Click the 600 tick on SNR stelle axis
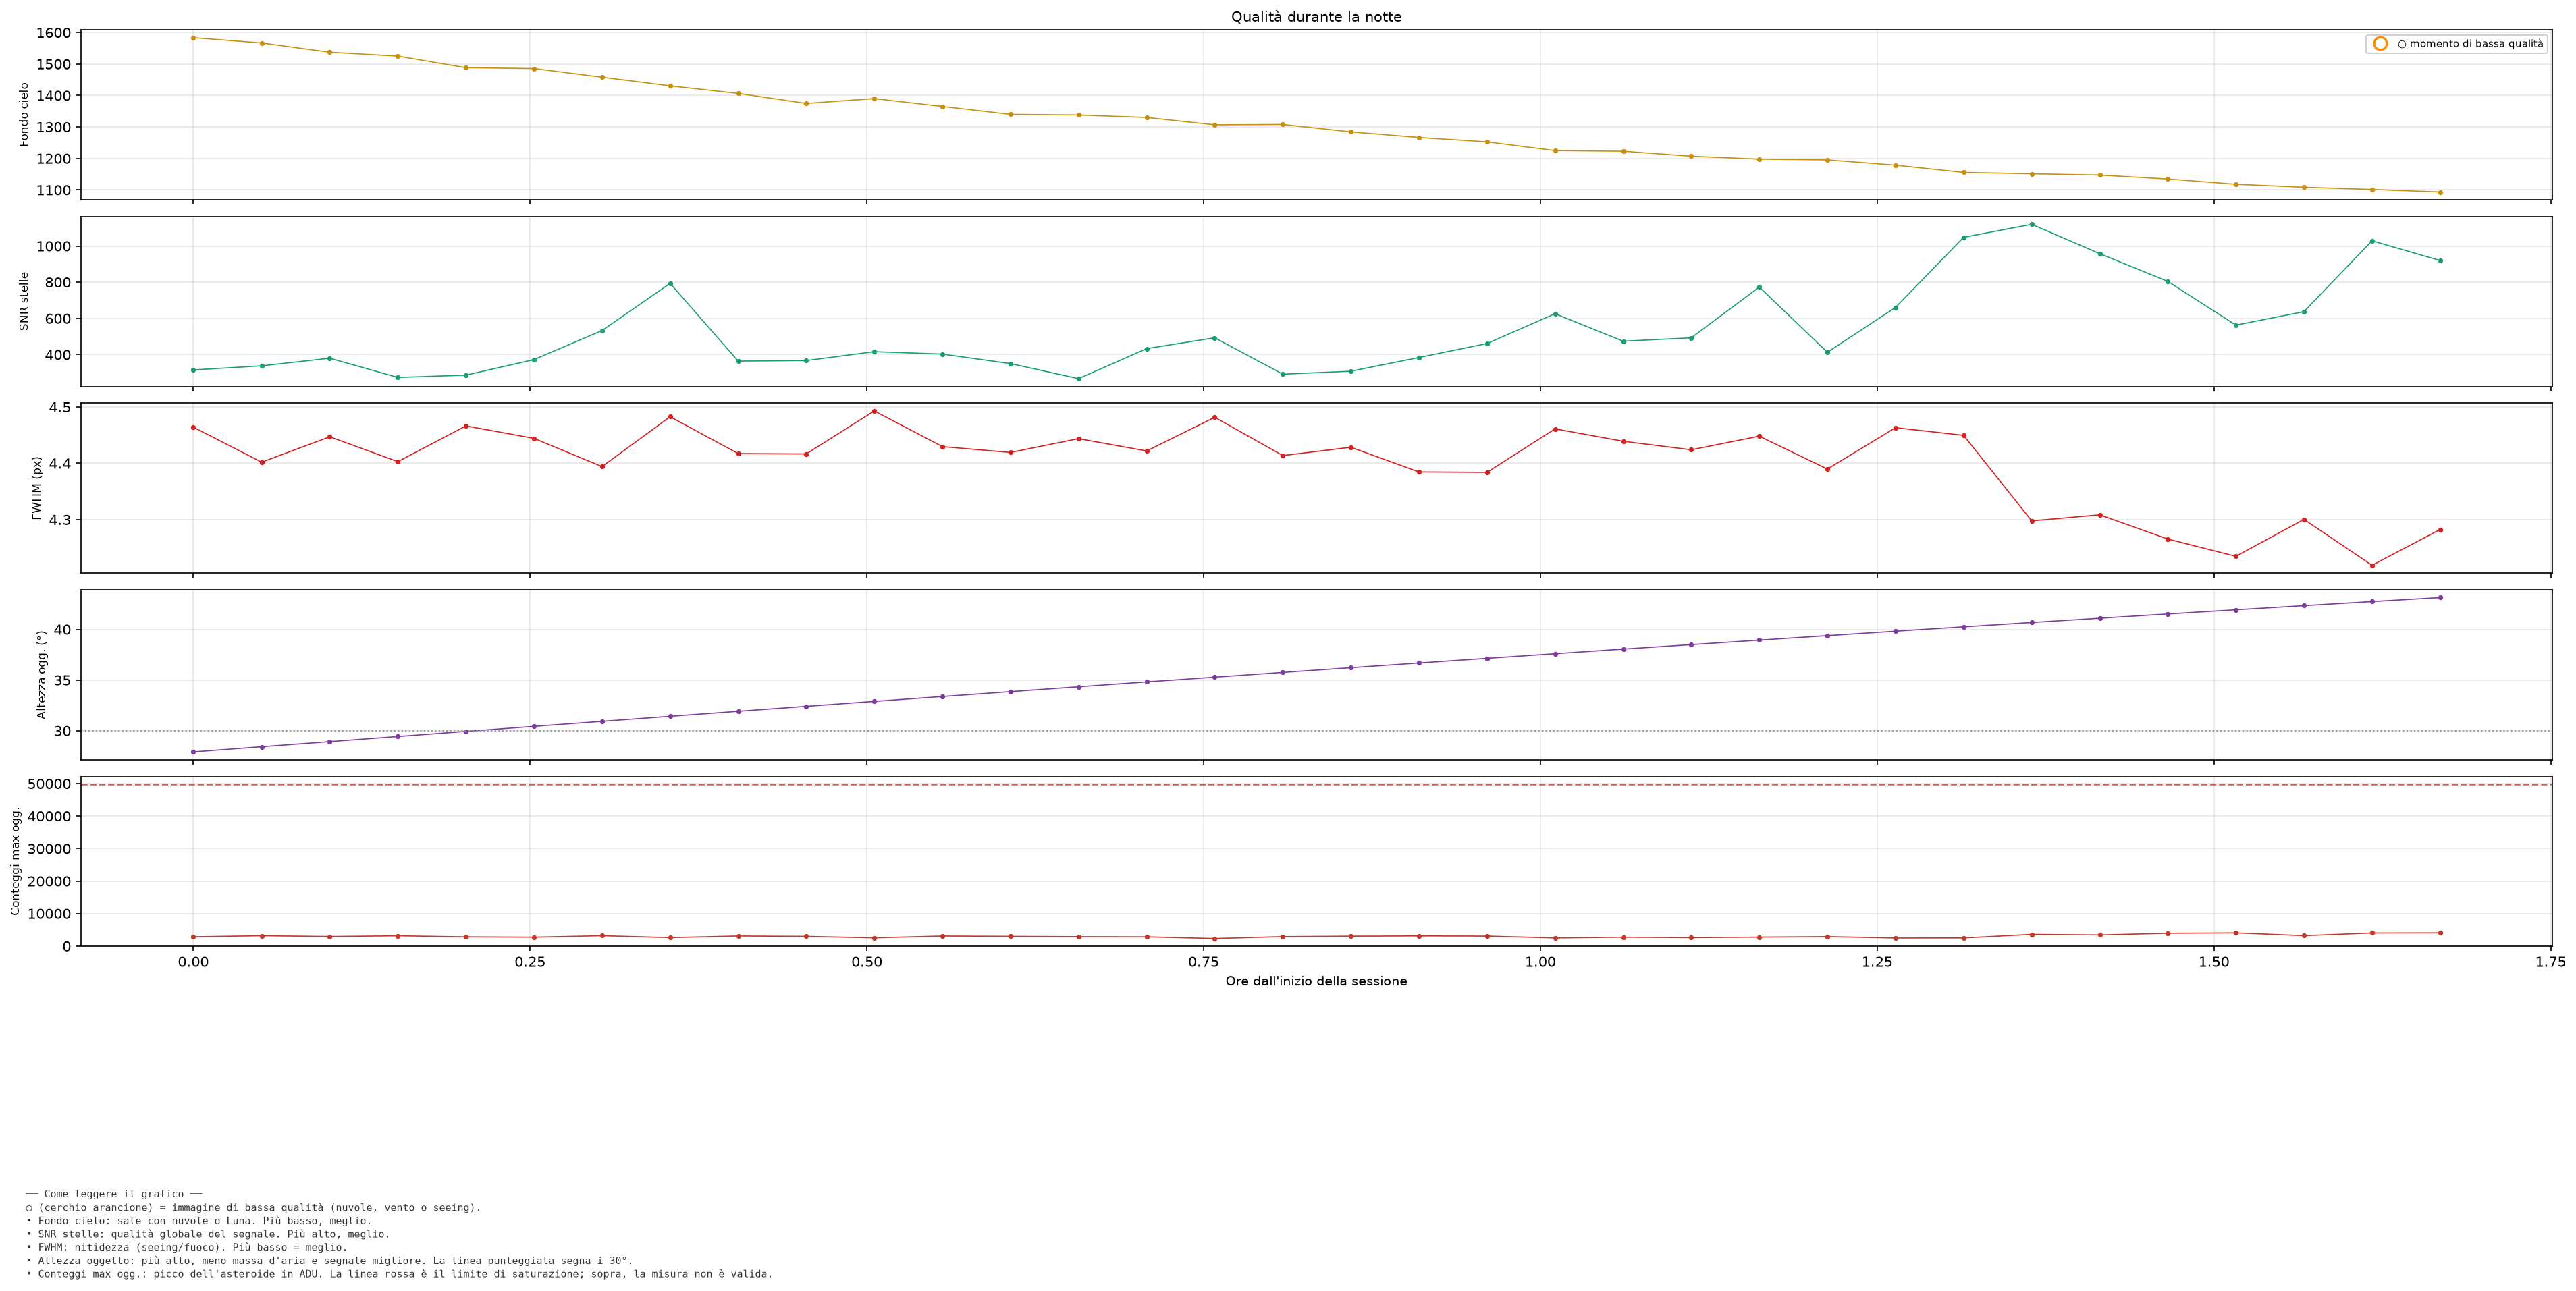 click(58, 319)
